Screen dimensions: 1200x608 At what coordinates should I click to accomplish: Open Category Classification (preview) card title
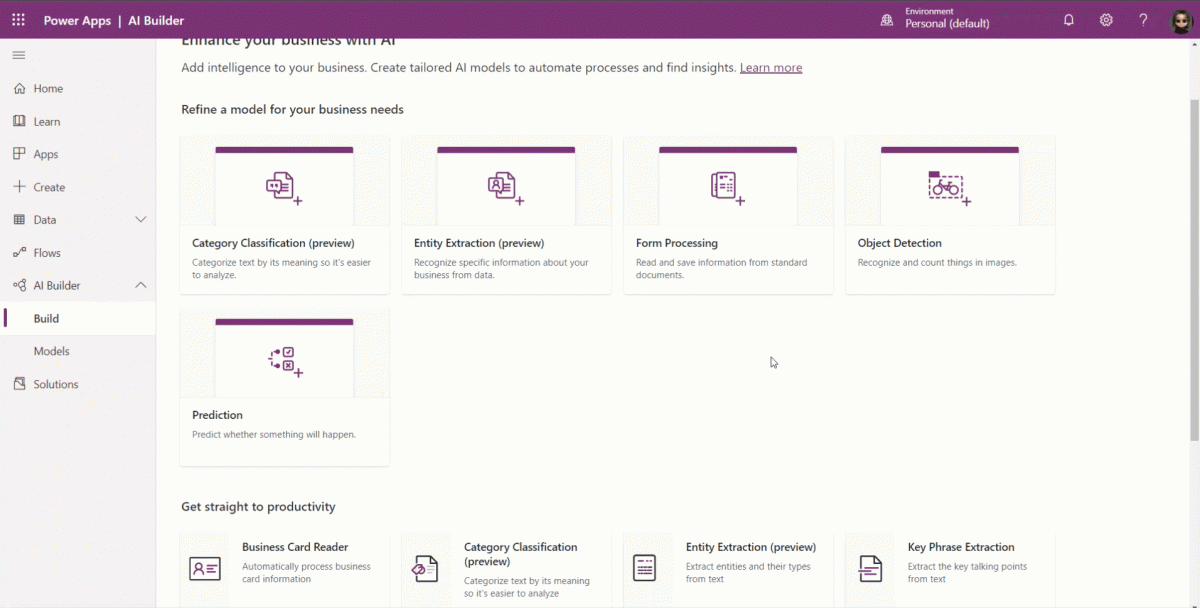click(273, 243)
